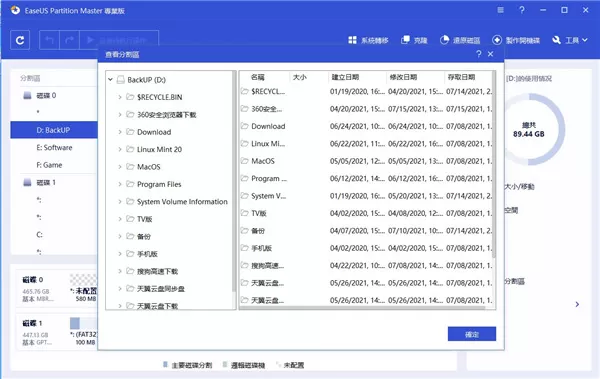This screenshot has width=600, height=379.
Task: Click the 05/05/2021 creation date of MacOS
Action: (357, 161)
